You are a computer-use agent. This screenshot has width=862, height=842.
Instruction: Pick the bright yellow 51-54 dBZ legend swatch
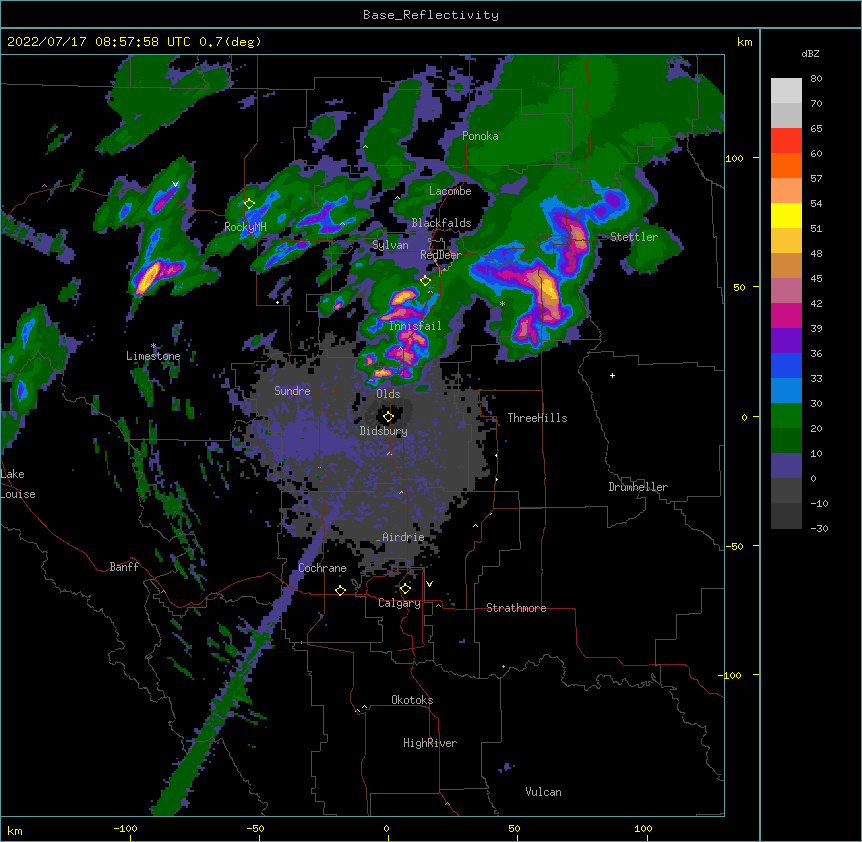point(786,215)
